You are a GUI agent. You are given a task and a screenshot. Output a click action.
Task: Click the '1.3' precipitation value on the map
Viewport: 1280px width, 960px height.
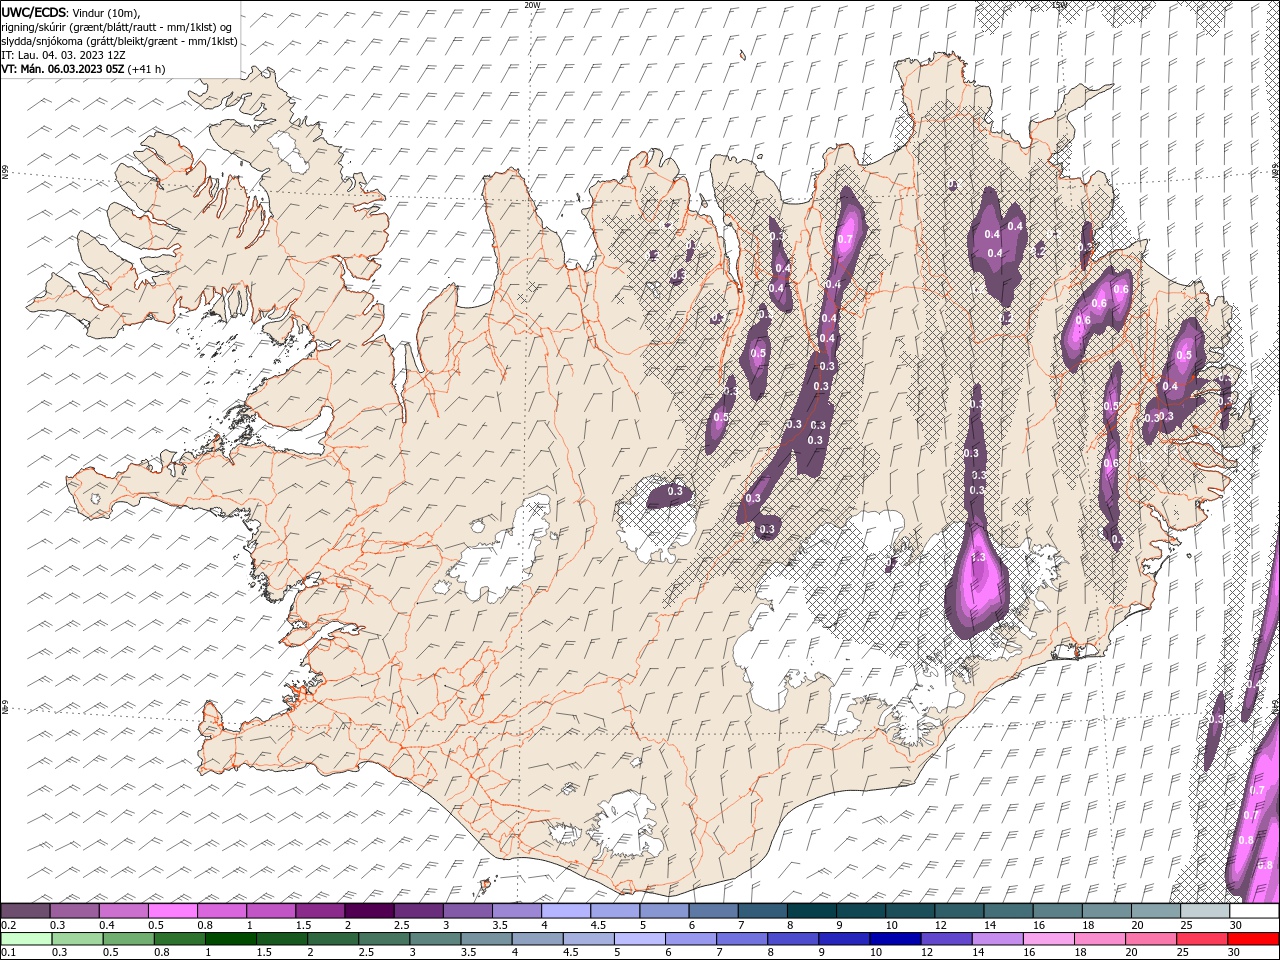point(978,557)
